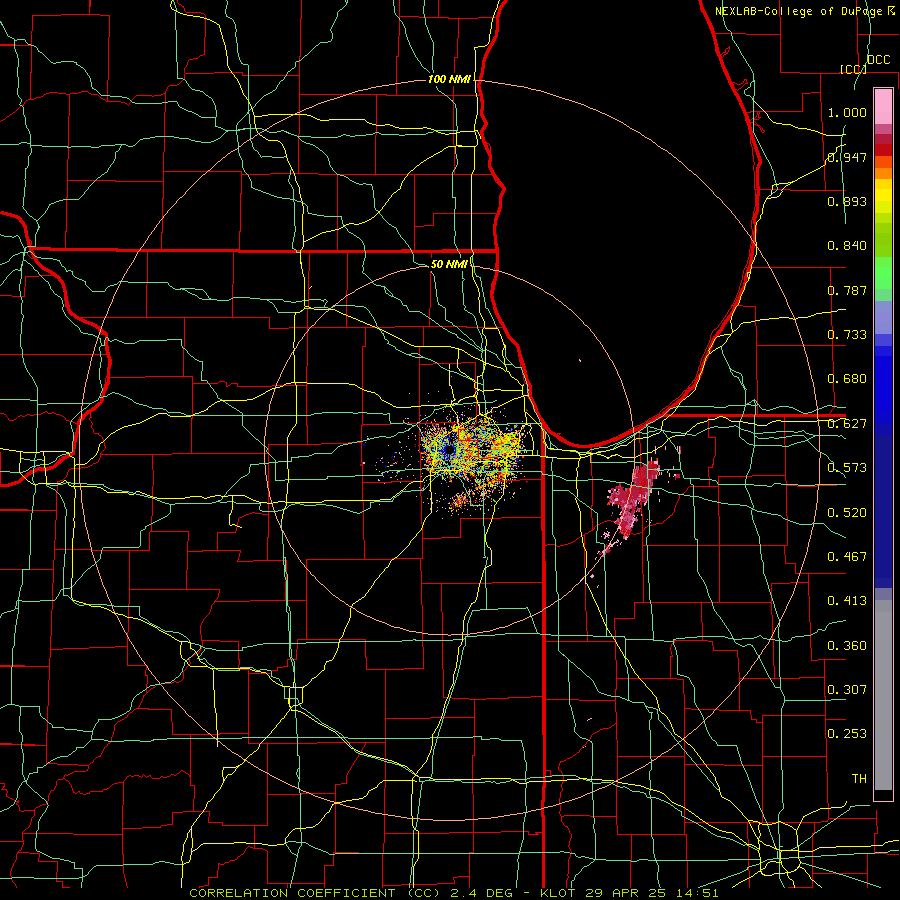Click the 0.467 scale label

847,557
